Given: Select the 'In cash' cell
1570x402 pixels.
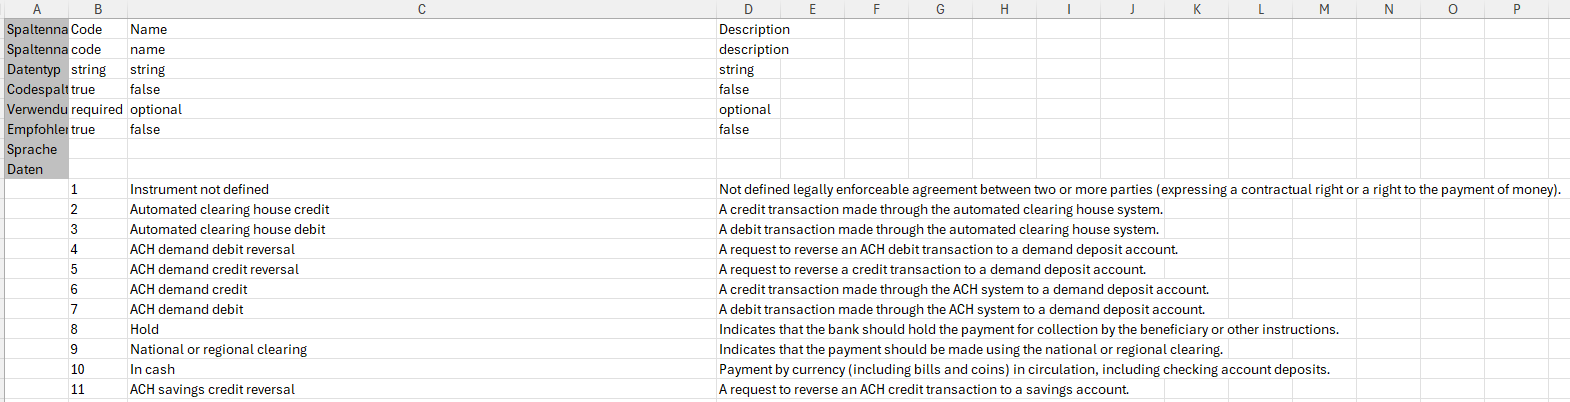Looking at the screenshot, I should point(422,369).
